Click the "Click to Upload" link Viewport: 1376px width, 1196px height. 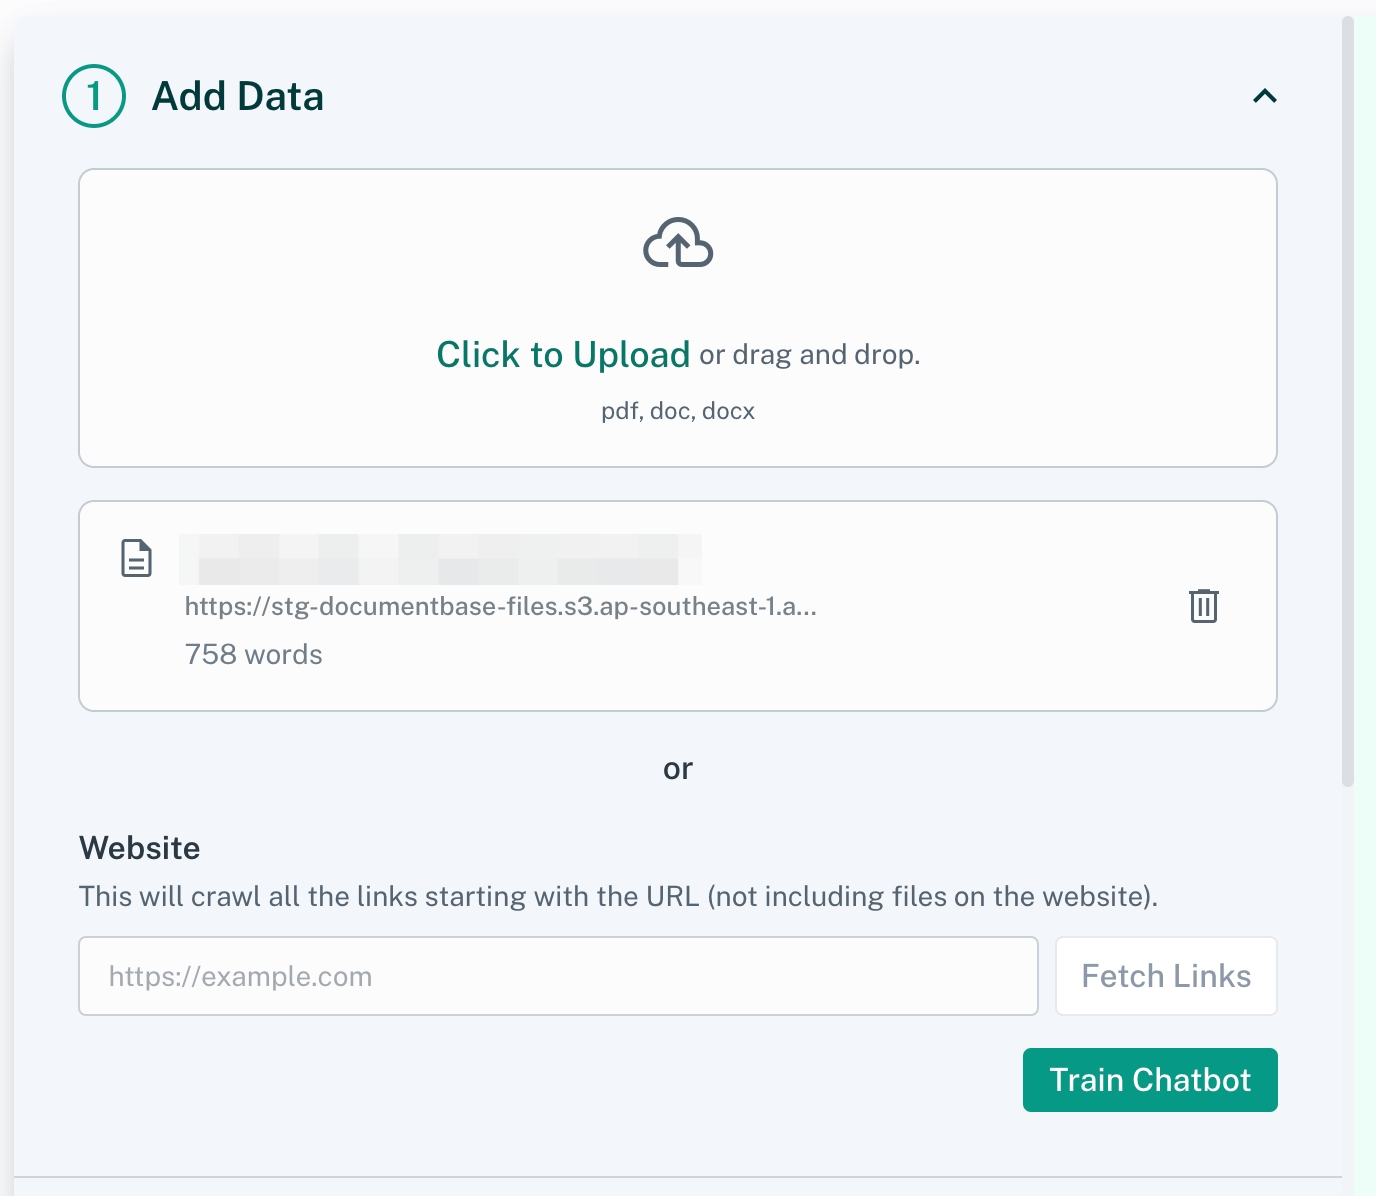(563, 355)
